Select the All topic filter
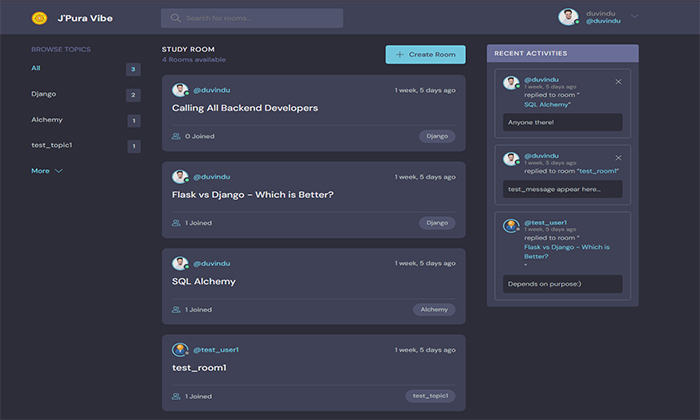The image size is (700, 420). (36, 68)
